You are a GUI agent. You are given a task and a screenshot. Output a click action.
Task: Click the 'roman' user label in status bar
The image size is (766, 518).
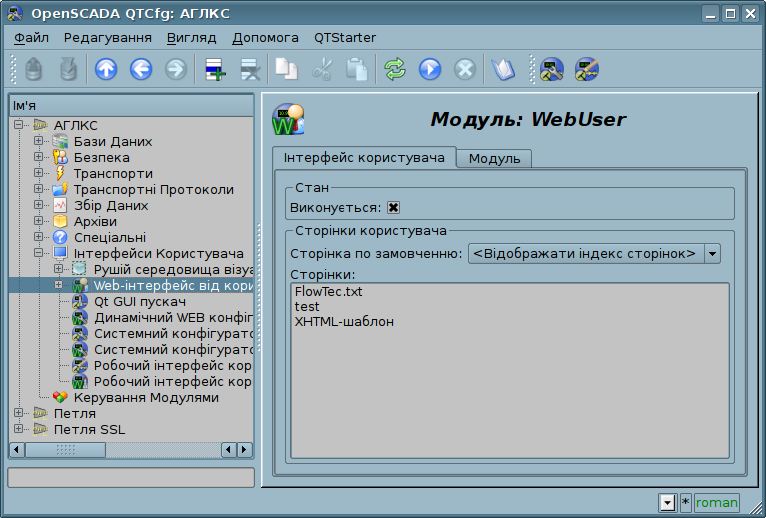(716, 503)
